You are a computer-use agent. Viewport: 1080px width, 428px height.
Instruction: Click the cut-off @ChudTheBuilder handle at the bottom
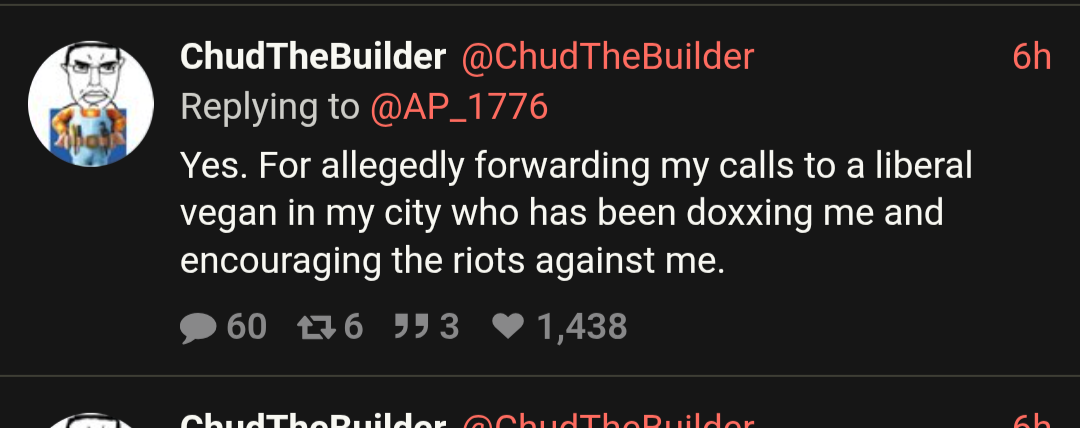click(607, 421)
